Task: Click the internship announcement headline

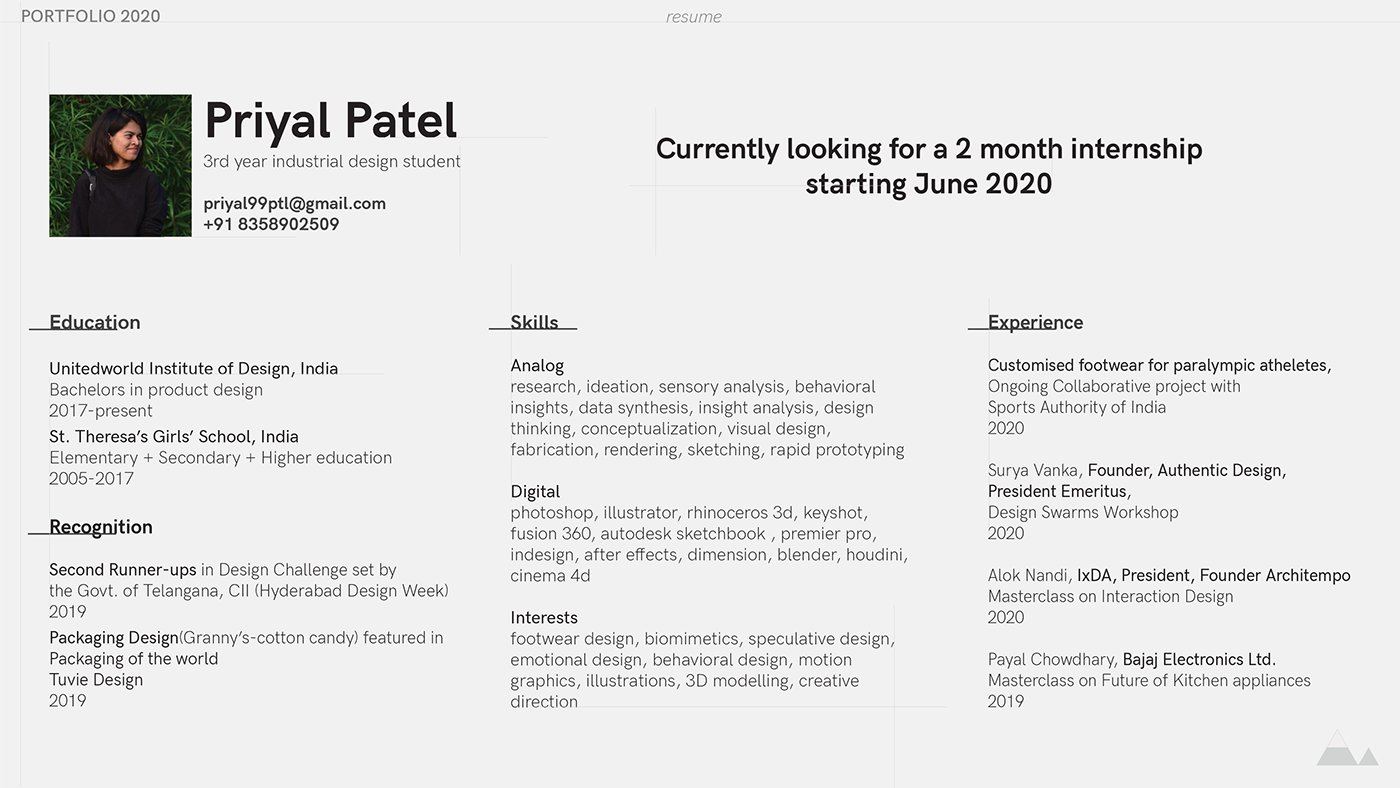Action: (928, 166)
